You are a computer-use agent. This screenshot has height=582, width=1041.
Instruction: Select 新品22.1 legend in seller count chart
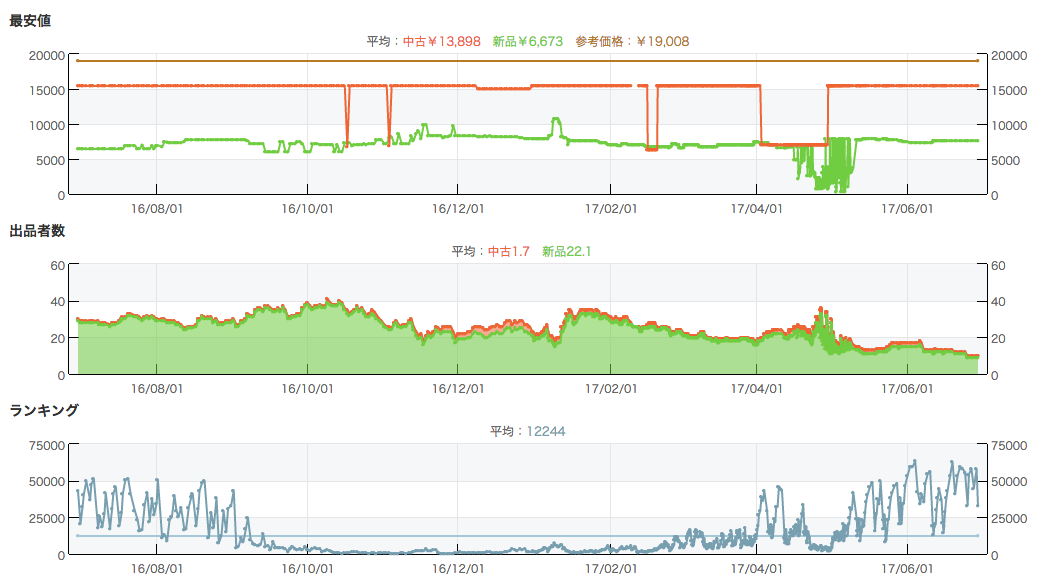566,251
